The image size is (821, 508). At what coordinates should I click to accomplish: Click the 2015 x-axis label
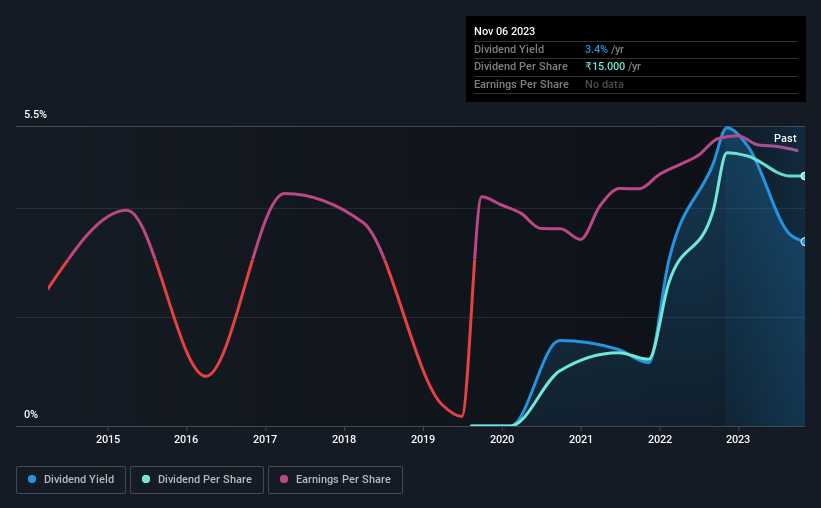point(108,439)
